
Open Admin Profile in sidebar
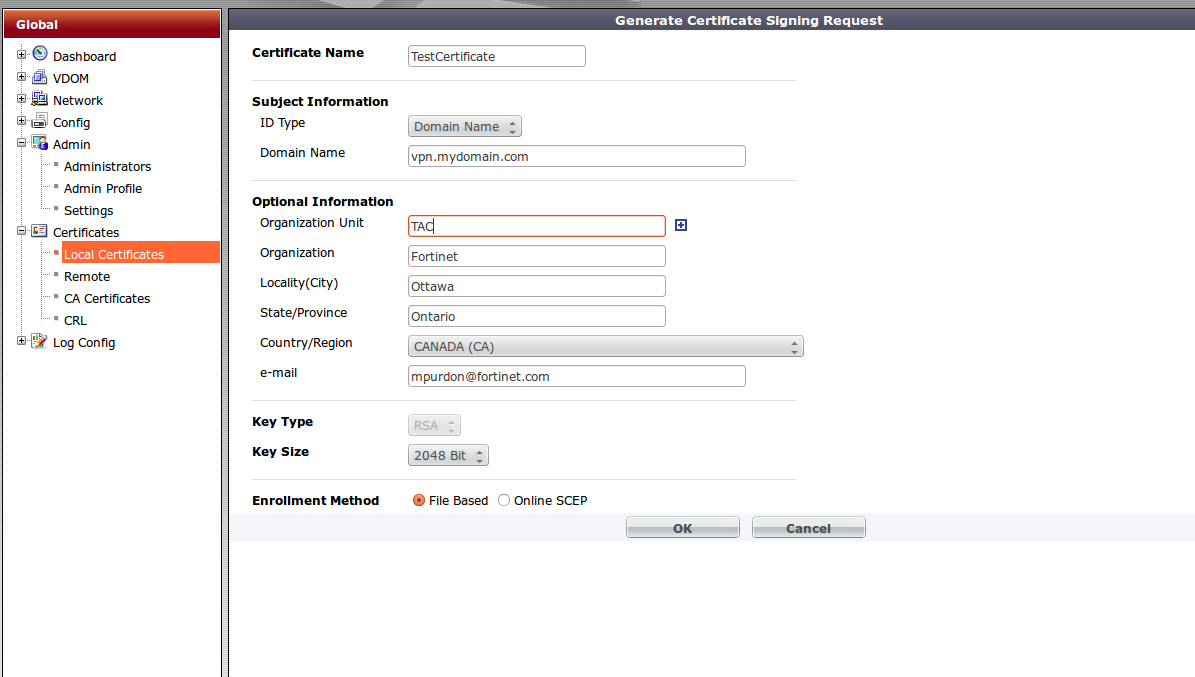tap(103, 188)
